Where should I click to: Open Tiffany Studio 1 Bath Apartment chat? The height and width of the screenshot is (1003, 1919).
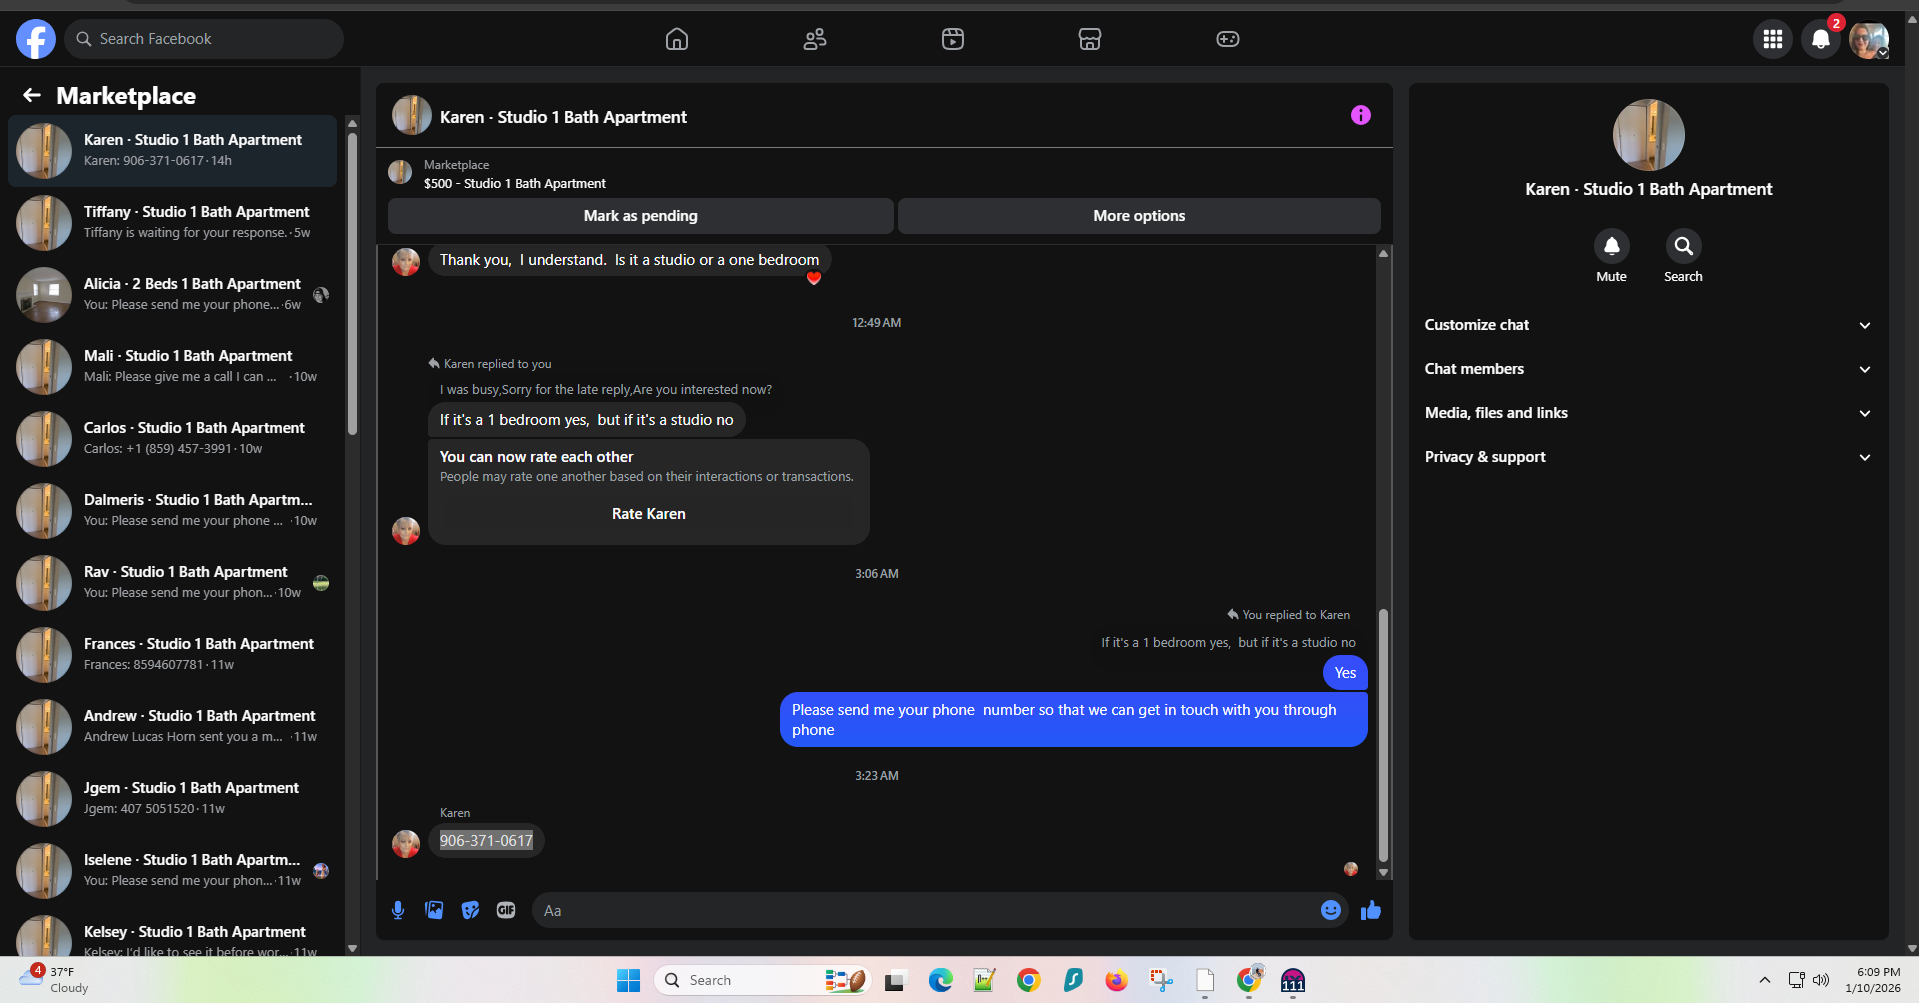173,222
